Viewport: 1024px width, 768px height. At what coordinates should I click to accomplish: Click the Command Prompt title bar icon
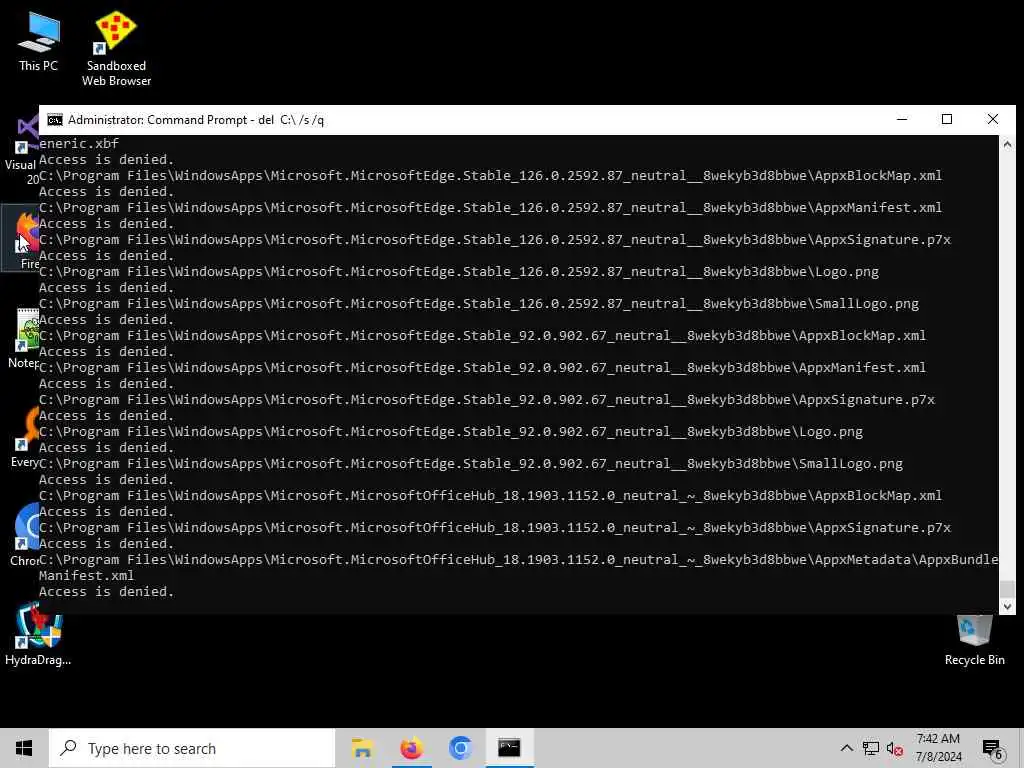[55, 120]
